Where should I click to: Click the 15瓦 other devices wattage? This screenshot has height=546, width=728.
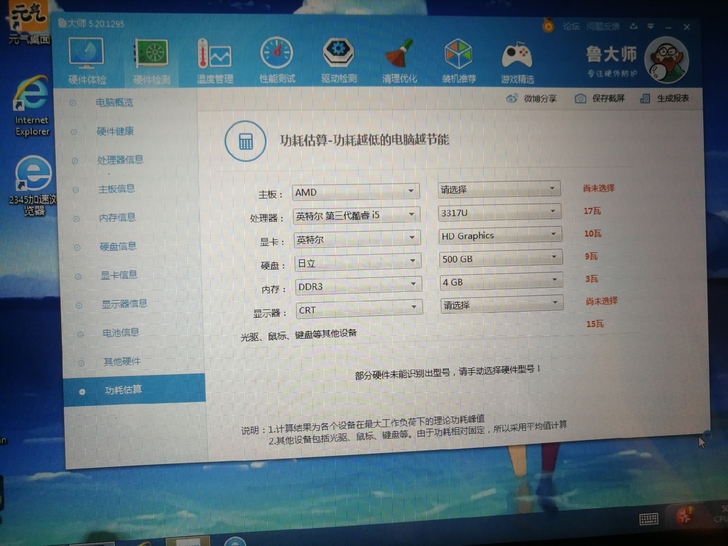click(x=595, y=324)
